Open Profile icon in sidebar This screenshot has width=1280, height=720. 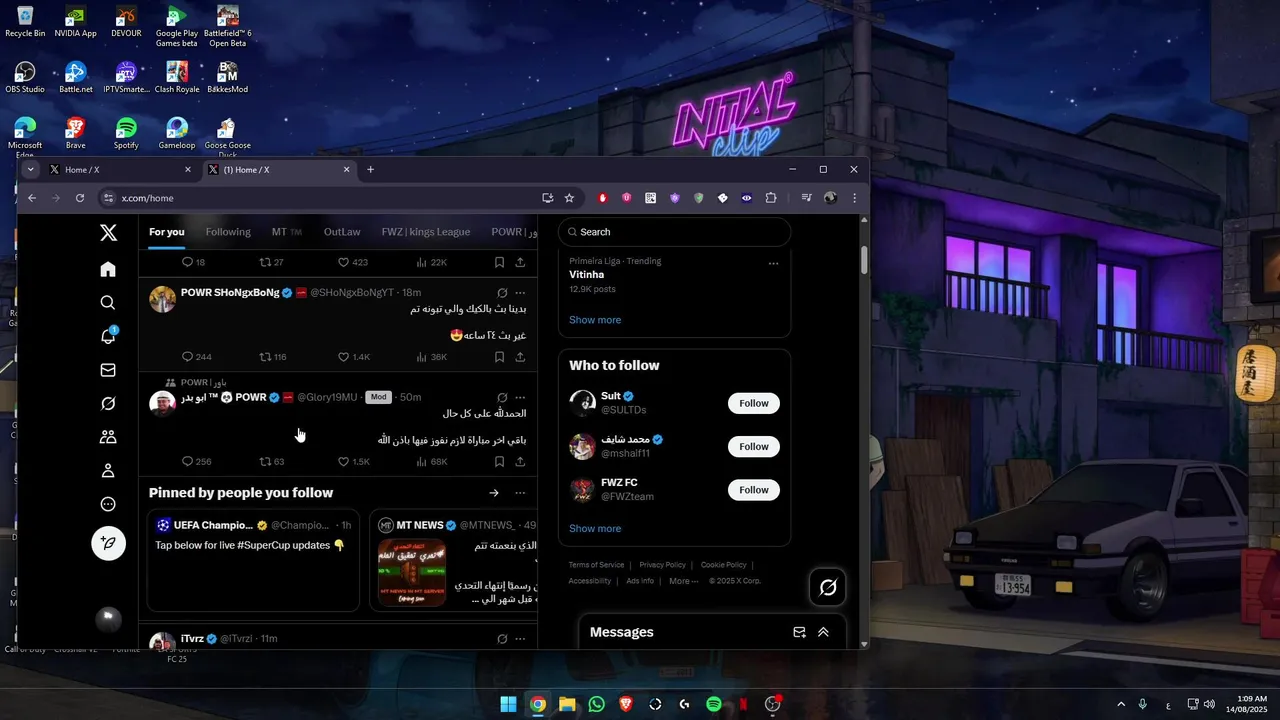tap(108, 471)
